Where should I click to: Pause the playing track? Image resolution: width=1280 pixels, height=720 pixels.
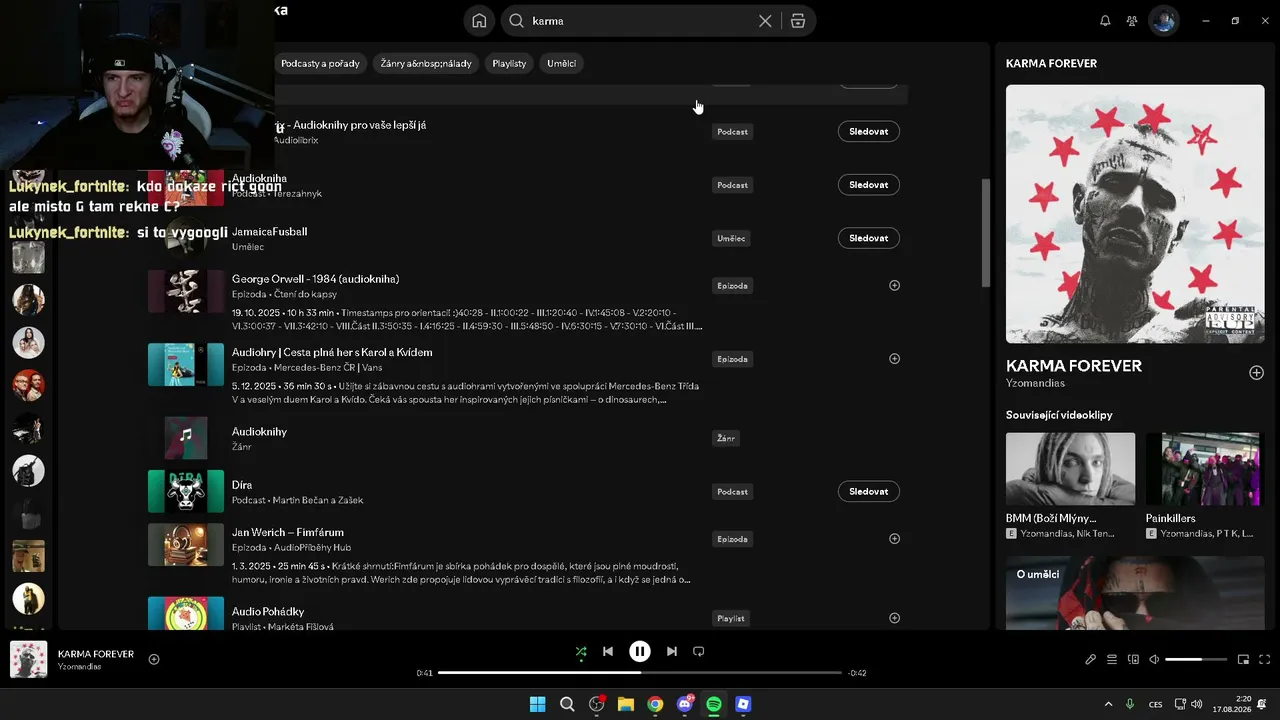tap(640, 651)
